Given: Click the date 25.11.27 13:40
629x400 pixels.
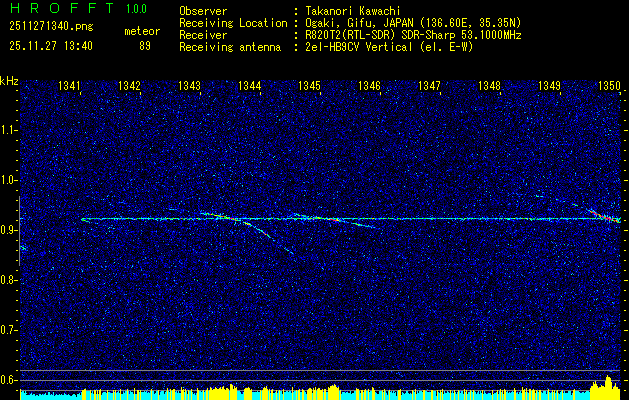Looking at the screenshot, I should [51, 46].
